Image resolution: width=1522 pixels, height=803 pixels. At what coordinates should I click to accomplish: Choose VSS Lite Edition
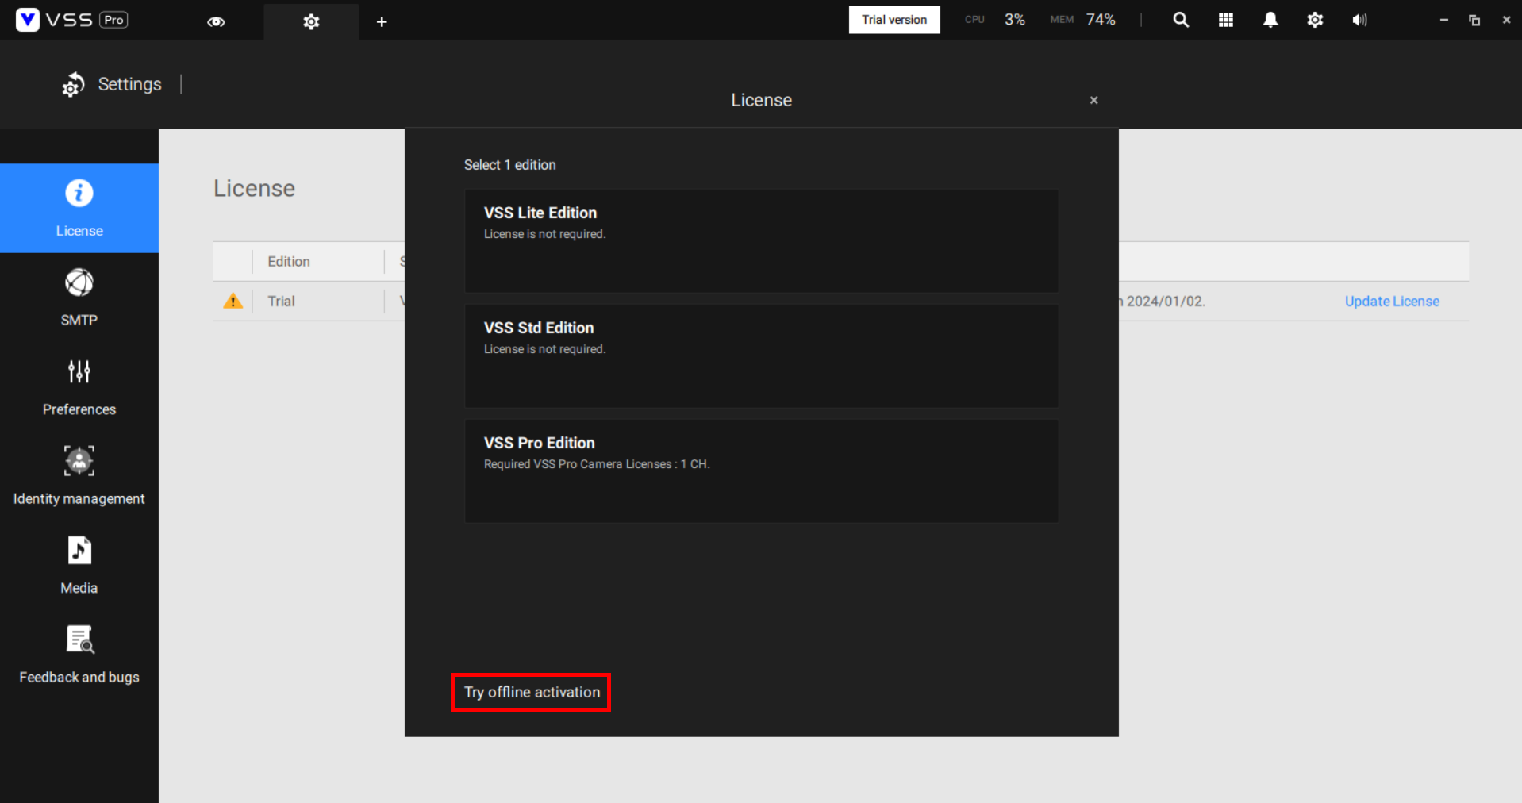[x=761, y=241]
